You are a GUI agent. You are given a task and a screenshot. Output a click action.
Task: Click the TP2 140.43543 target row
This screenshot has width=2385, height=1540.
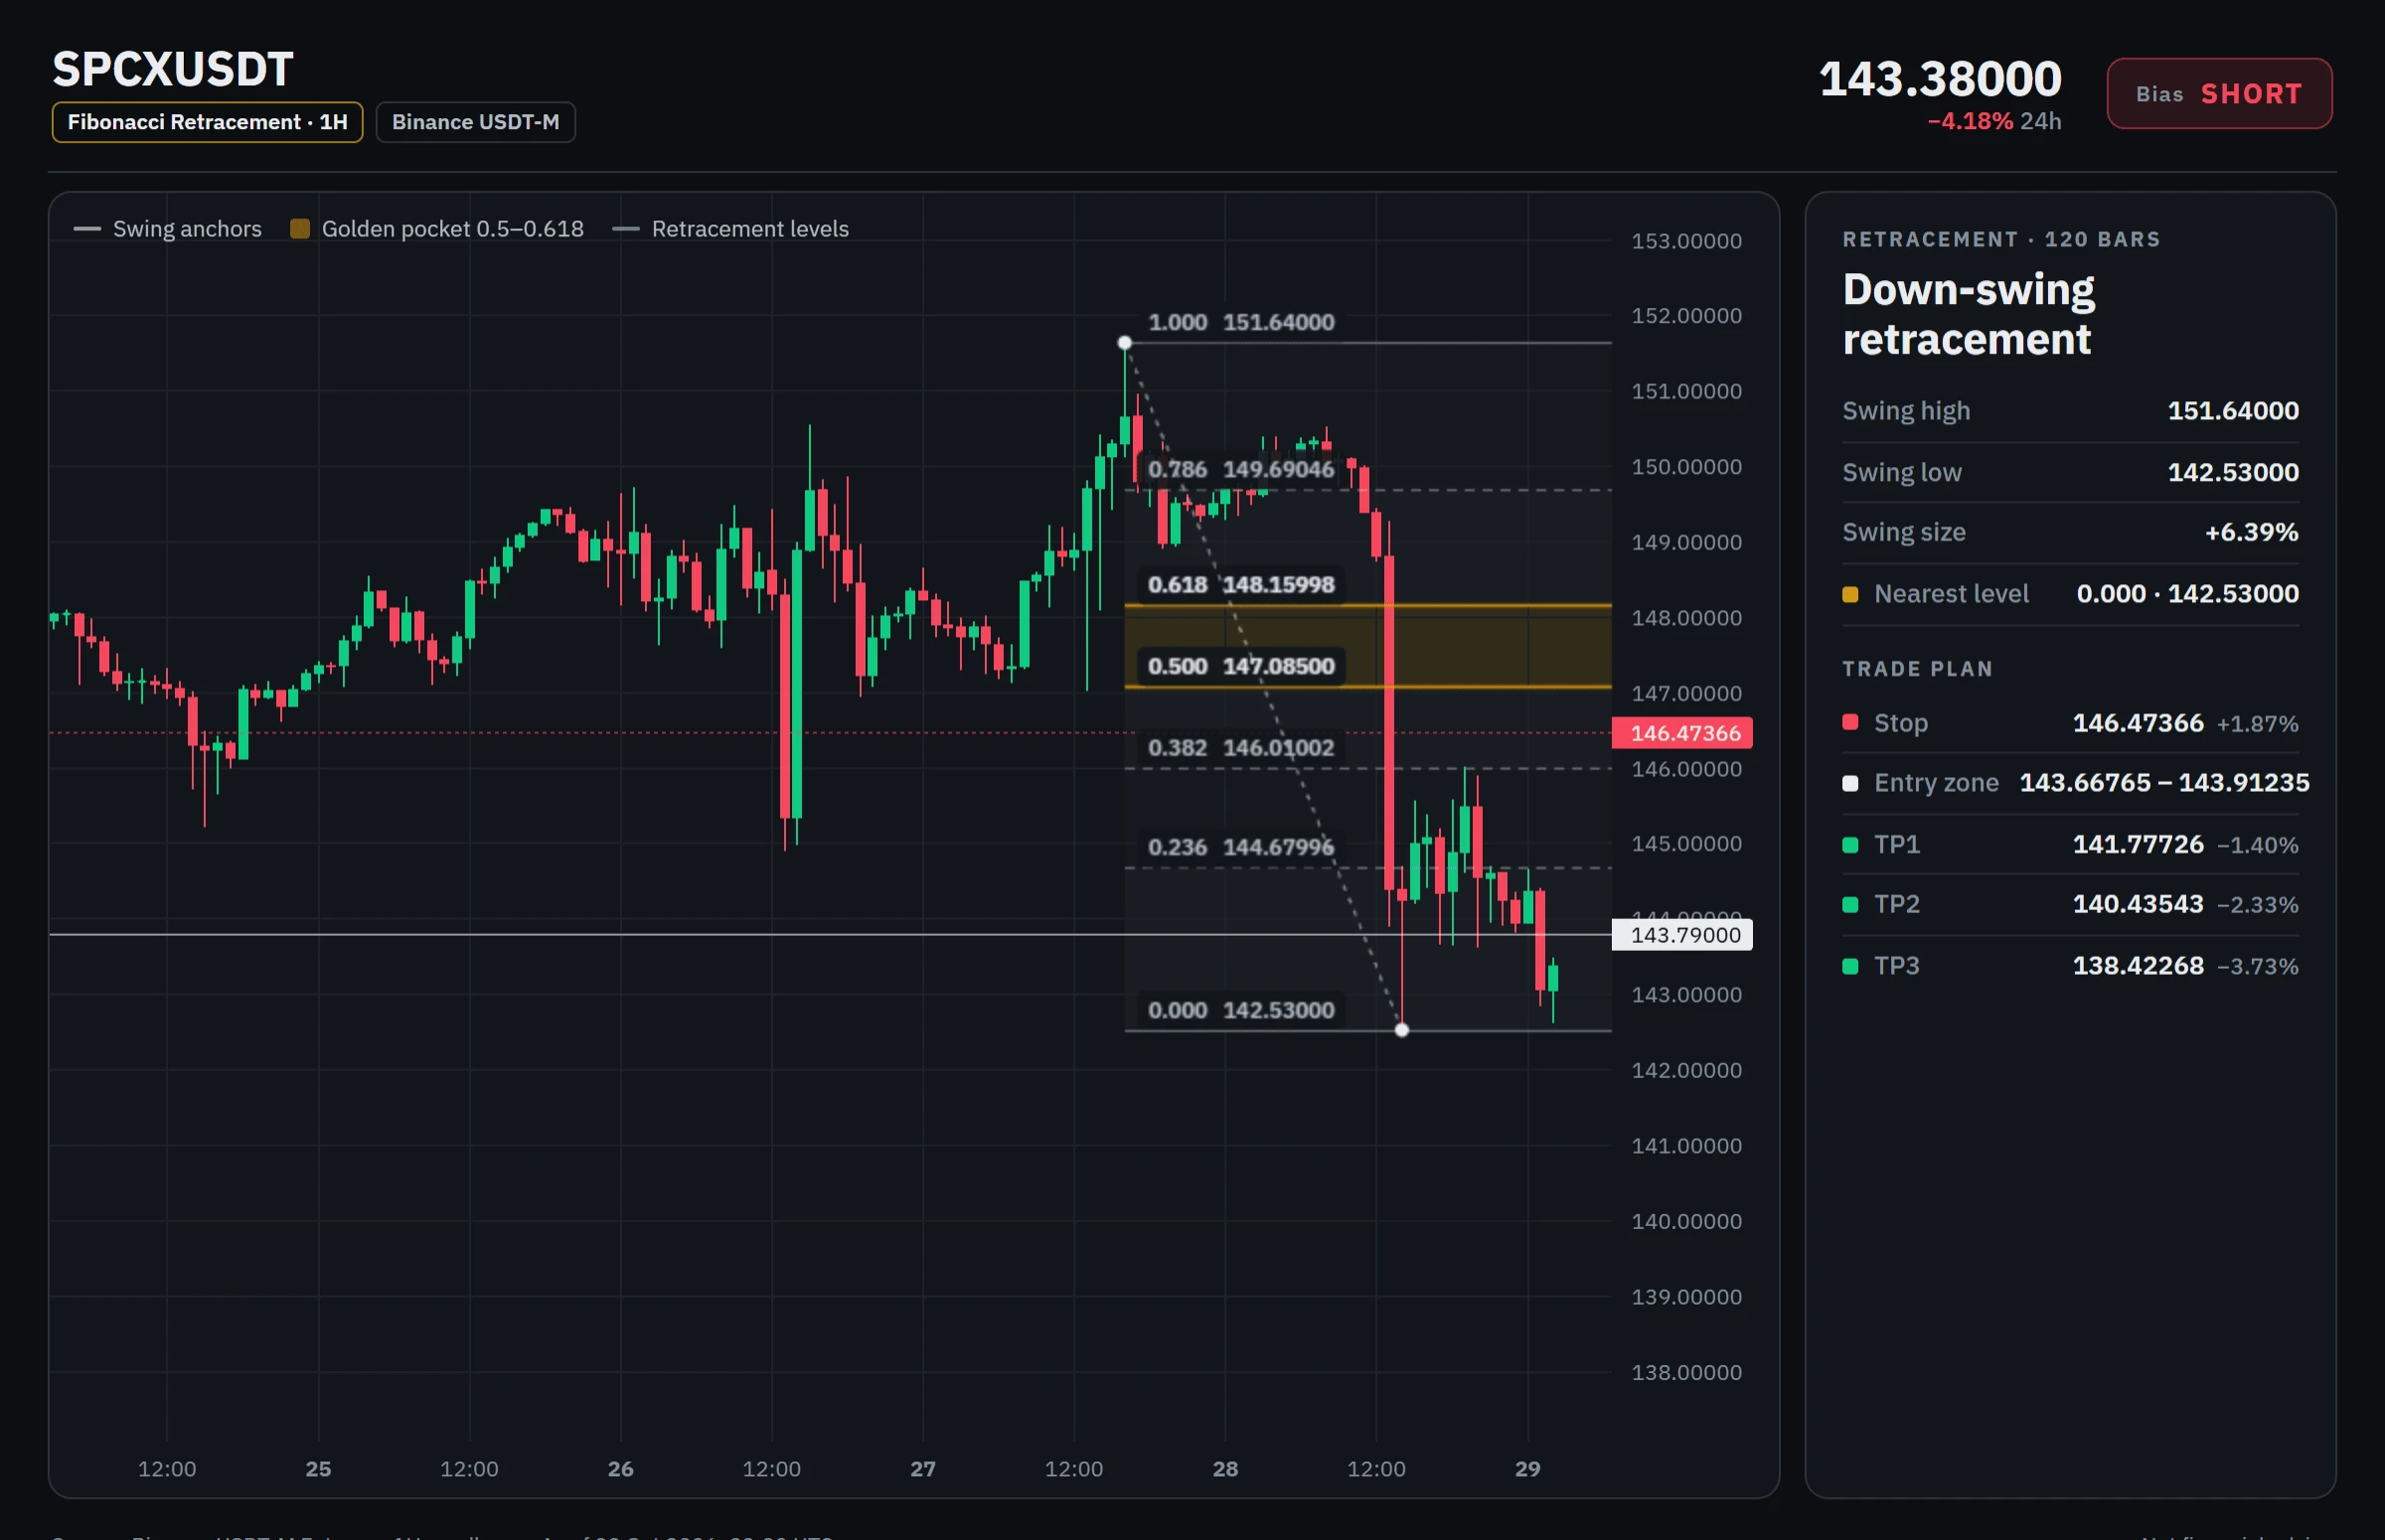2070,905
